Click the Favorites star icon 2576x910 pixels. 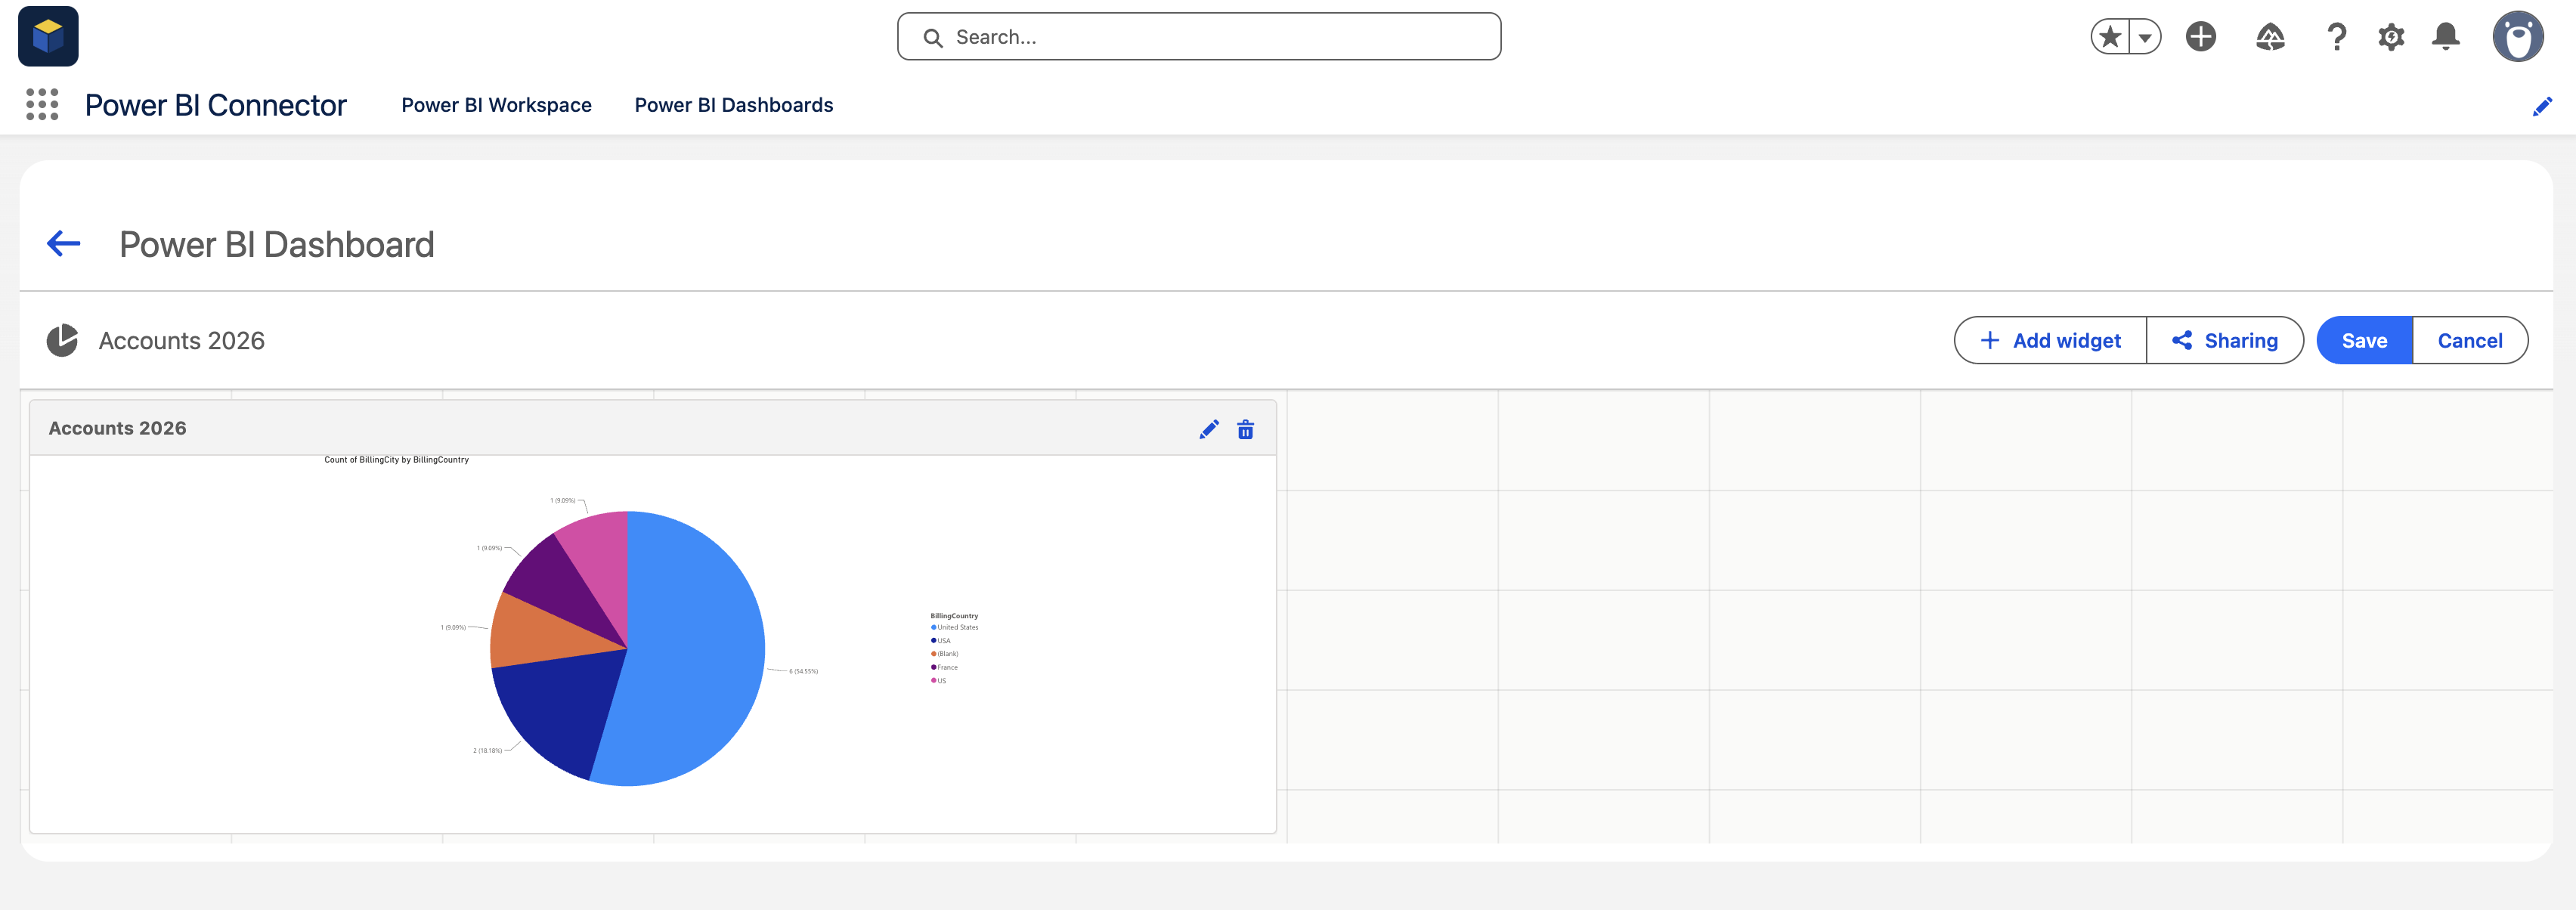(x=2110, y=37)
